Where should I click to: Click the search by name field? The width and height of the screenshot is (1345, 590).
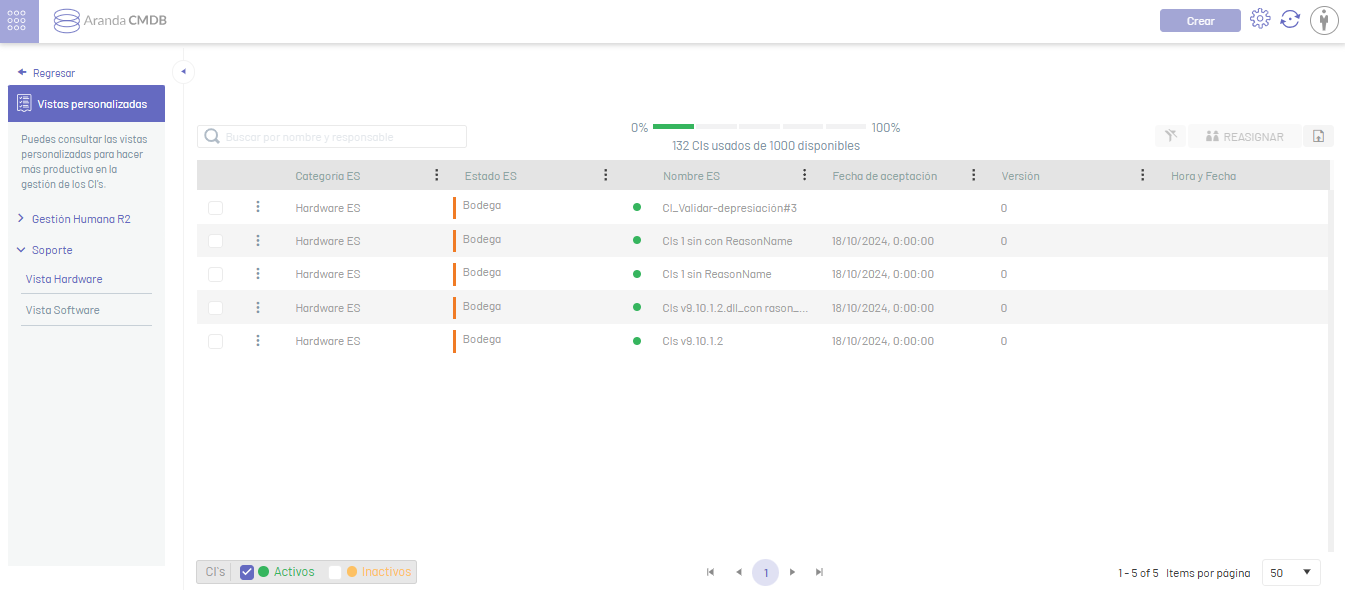[x=340, y=137]
